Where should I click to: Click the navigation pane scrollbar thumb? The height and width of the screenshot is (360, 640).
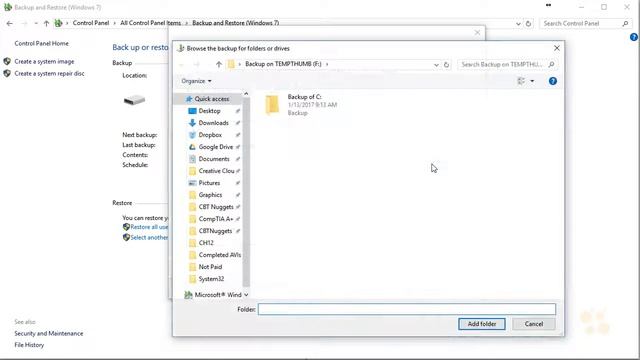(x=246, y=192)
